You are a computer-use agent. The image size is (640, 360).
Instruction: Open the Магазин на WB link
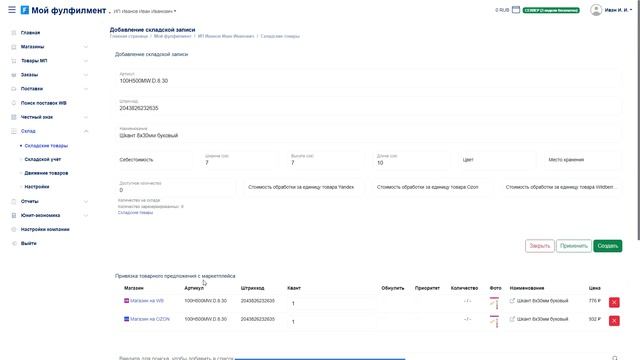click(147, 301)
